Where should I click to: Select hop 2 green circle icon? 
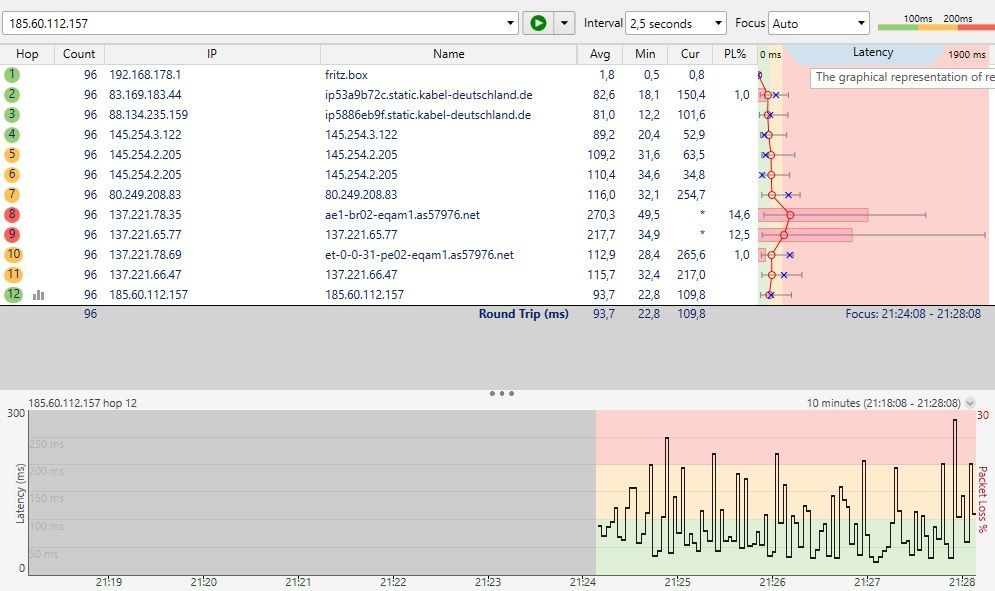point(12,95)
